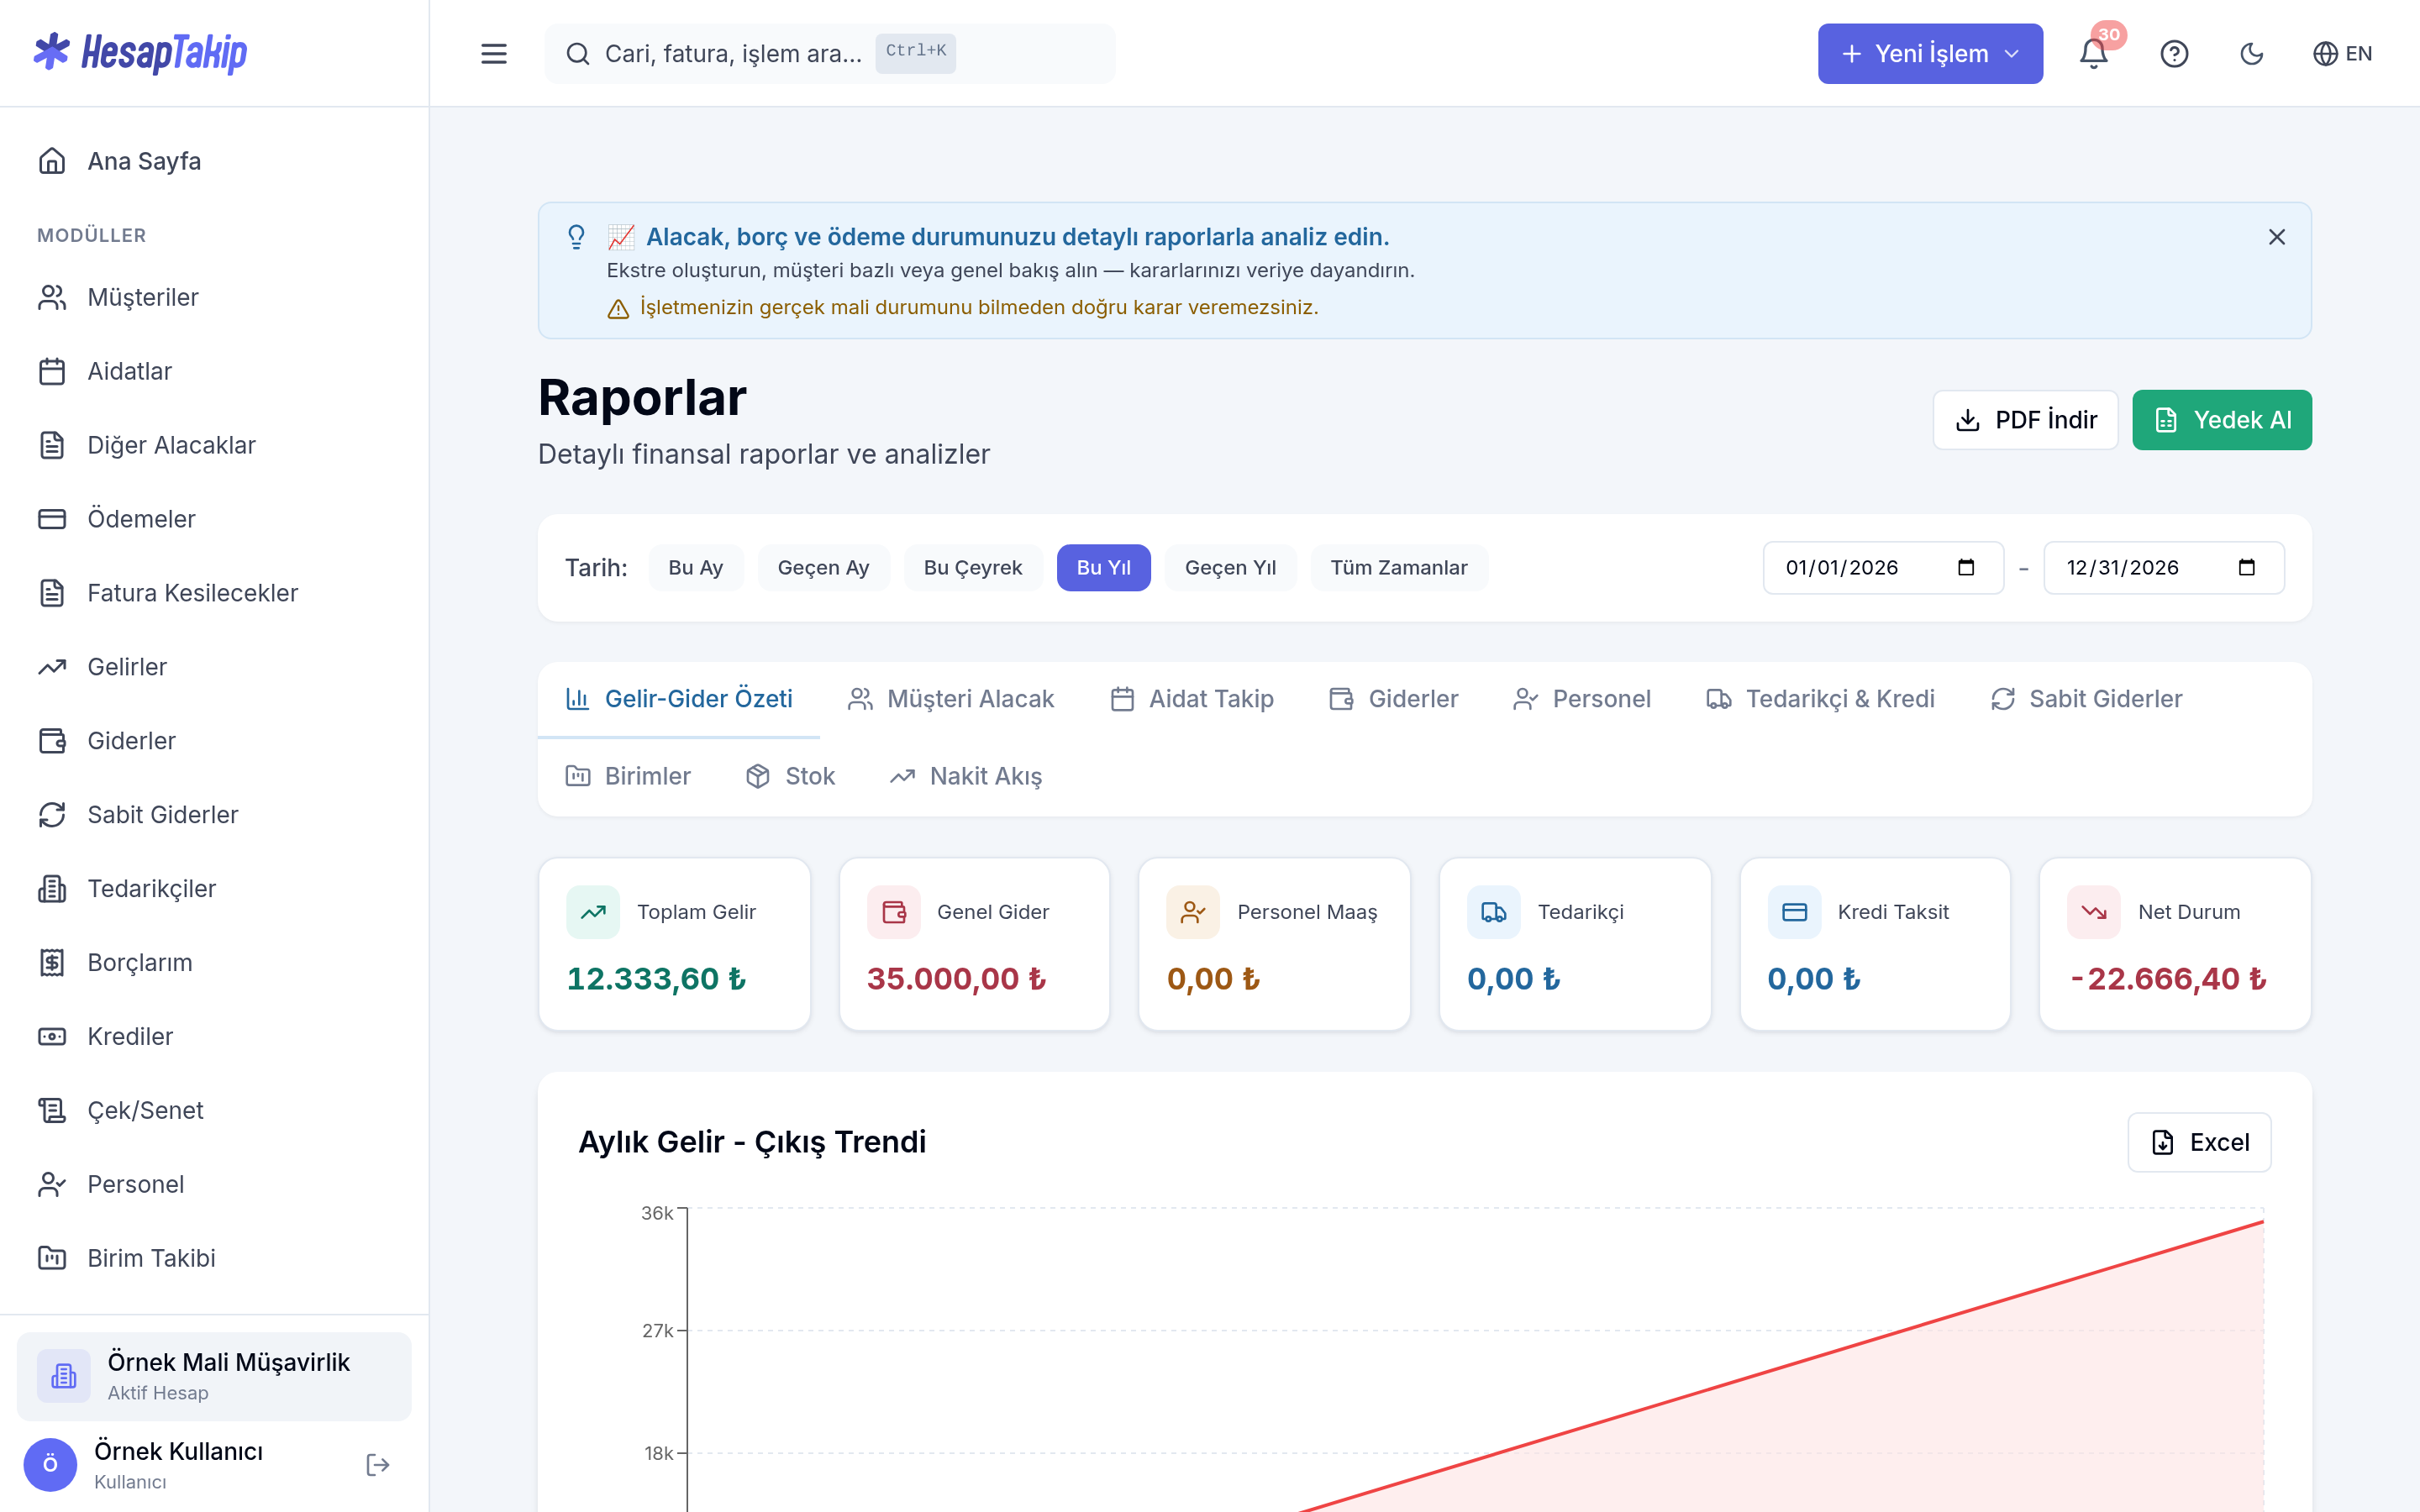Select Örnek Mali Müşavirlik active account
The image size is (2420, 1512).
point(214,1376)
